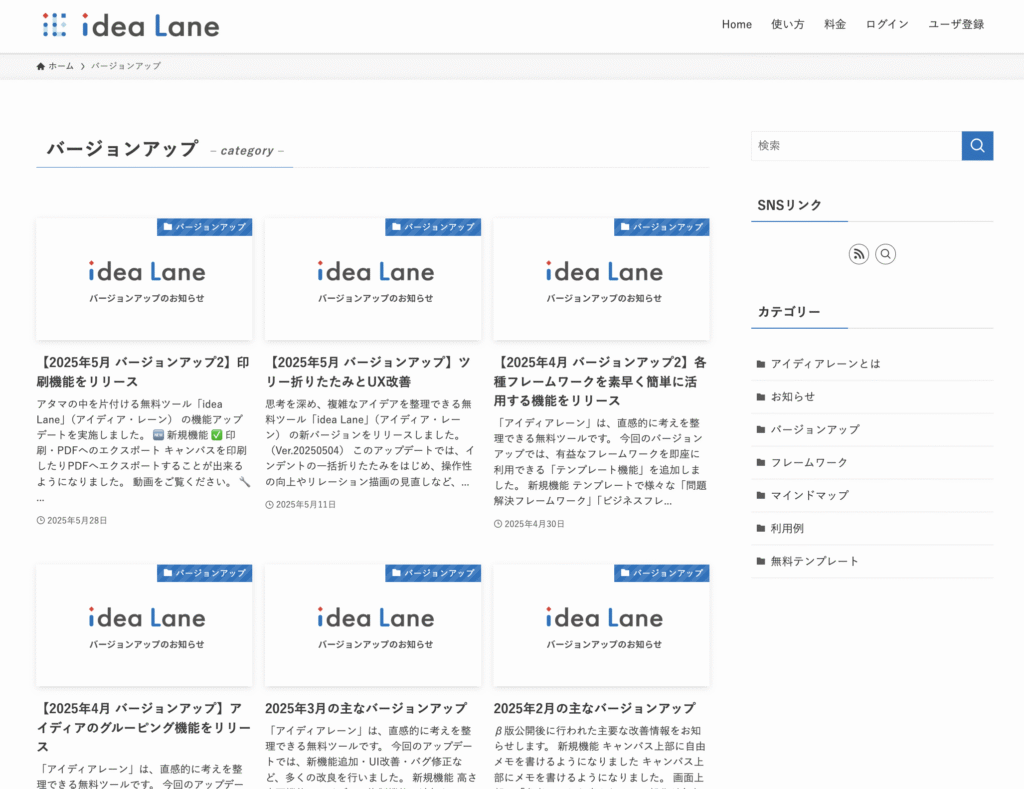
Task: Open the Home menu item
Action: (x=736, y=25)
